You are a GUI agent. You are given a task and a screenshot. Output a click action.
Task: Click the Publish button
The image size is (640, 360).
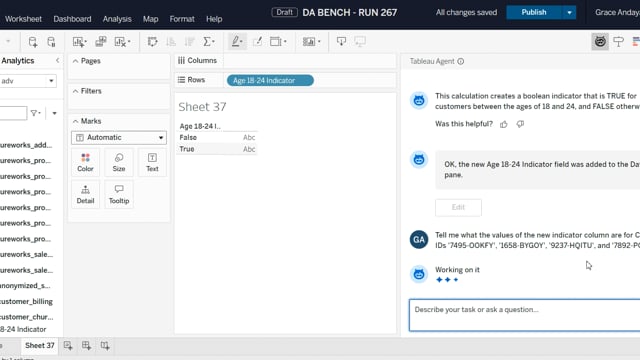534,12
